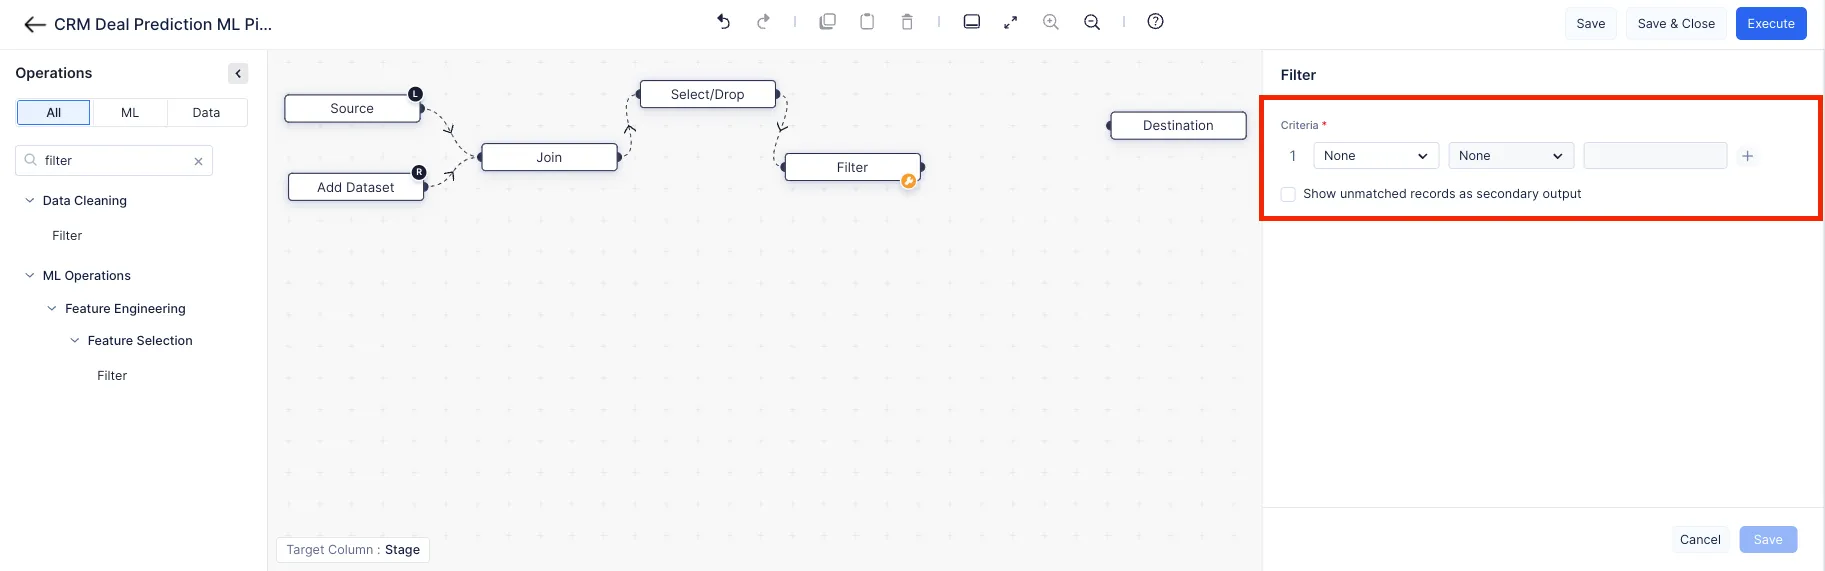Viewport: 1825px width, 571px height.
Task: Clear the filter search text
Action: 198,161
